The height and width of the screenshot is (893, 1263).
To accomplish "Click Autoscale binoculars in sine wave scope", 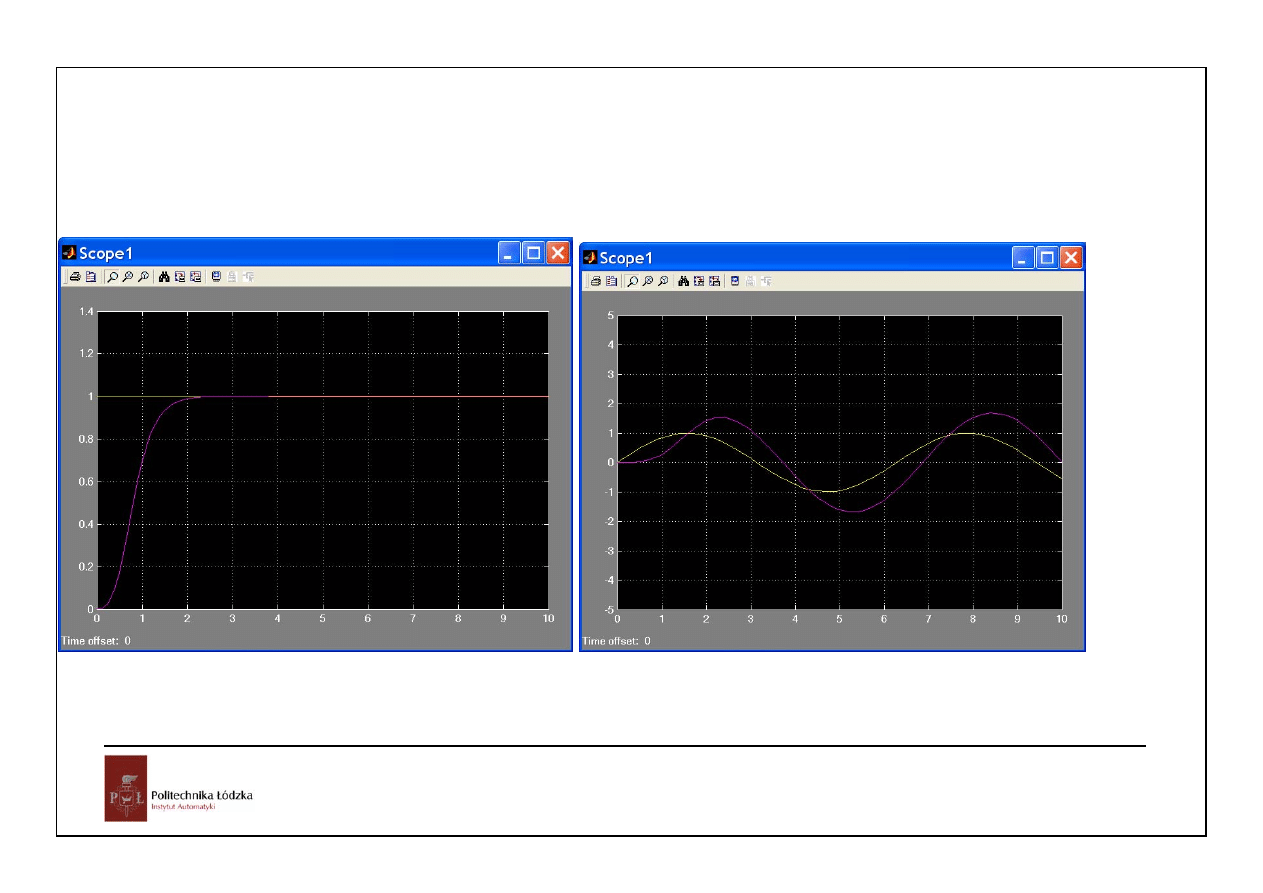I will pyautogui.click(x=684, y=282).
